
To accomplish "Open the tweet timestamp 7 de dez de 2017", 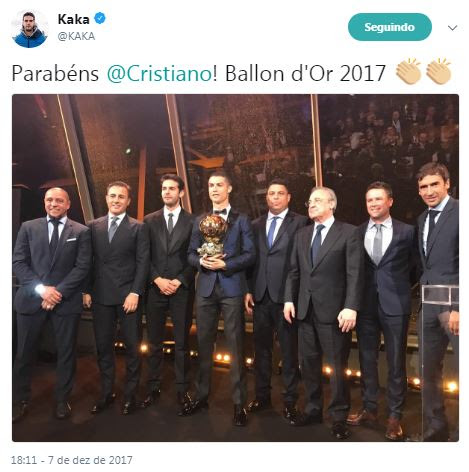I will coord(72,460).
